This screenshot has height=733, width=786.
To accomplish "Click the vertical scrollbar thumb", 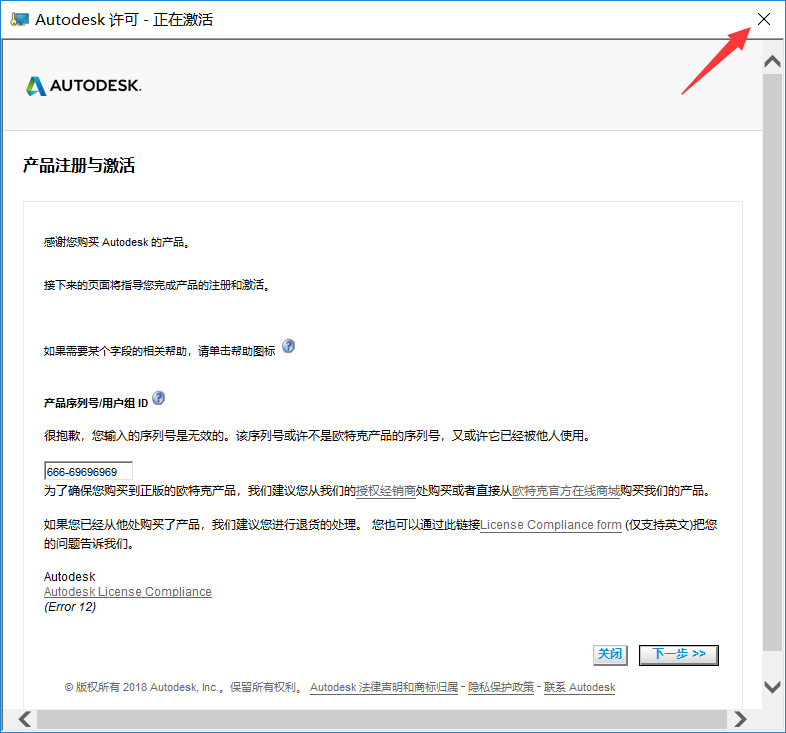I will [772, 360].
